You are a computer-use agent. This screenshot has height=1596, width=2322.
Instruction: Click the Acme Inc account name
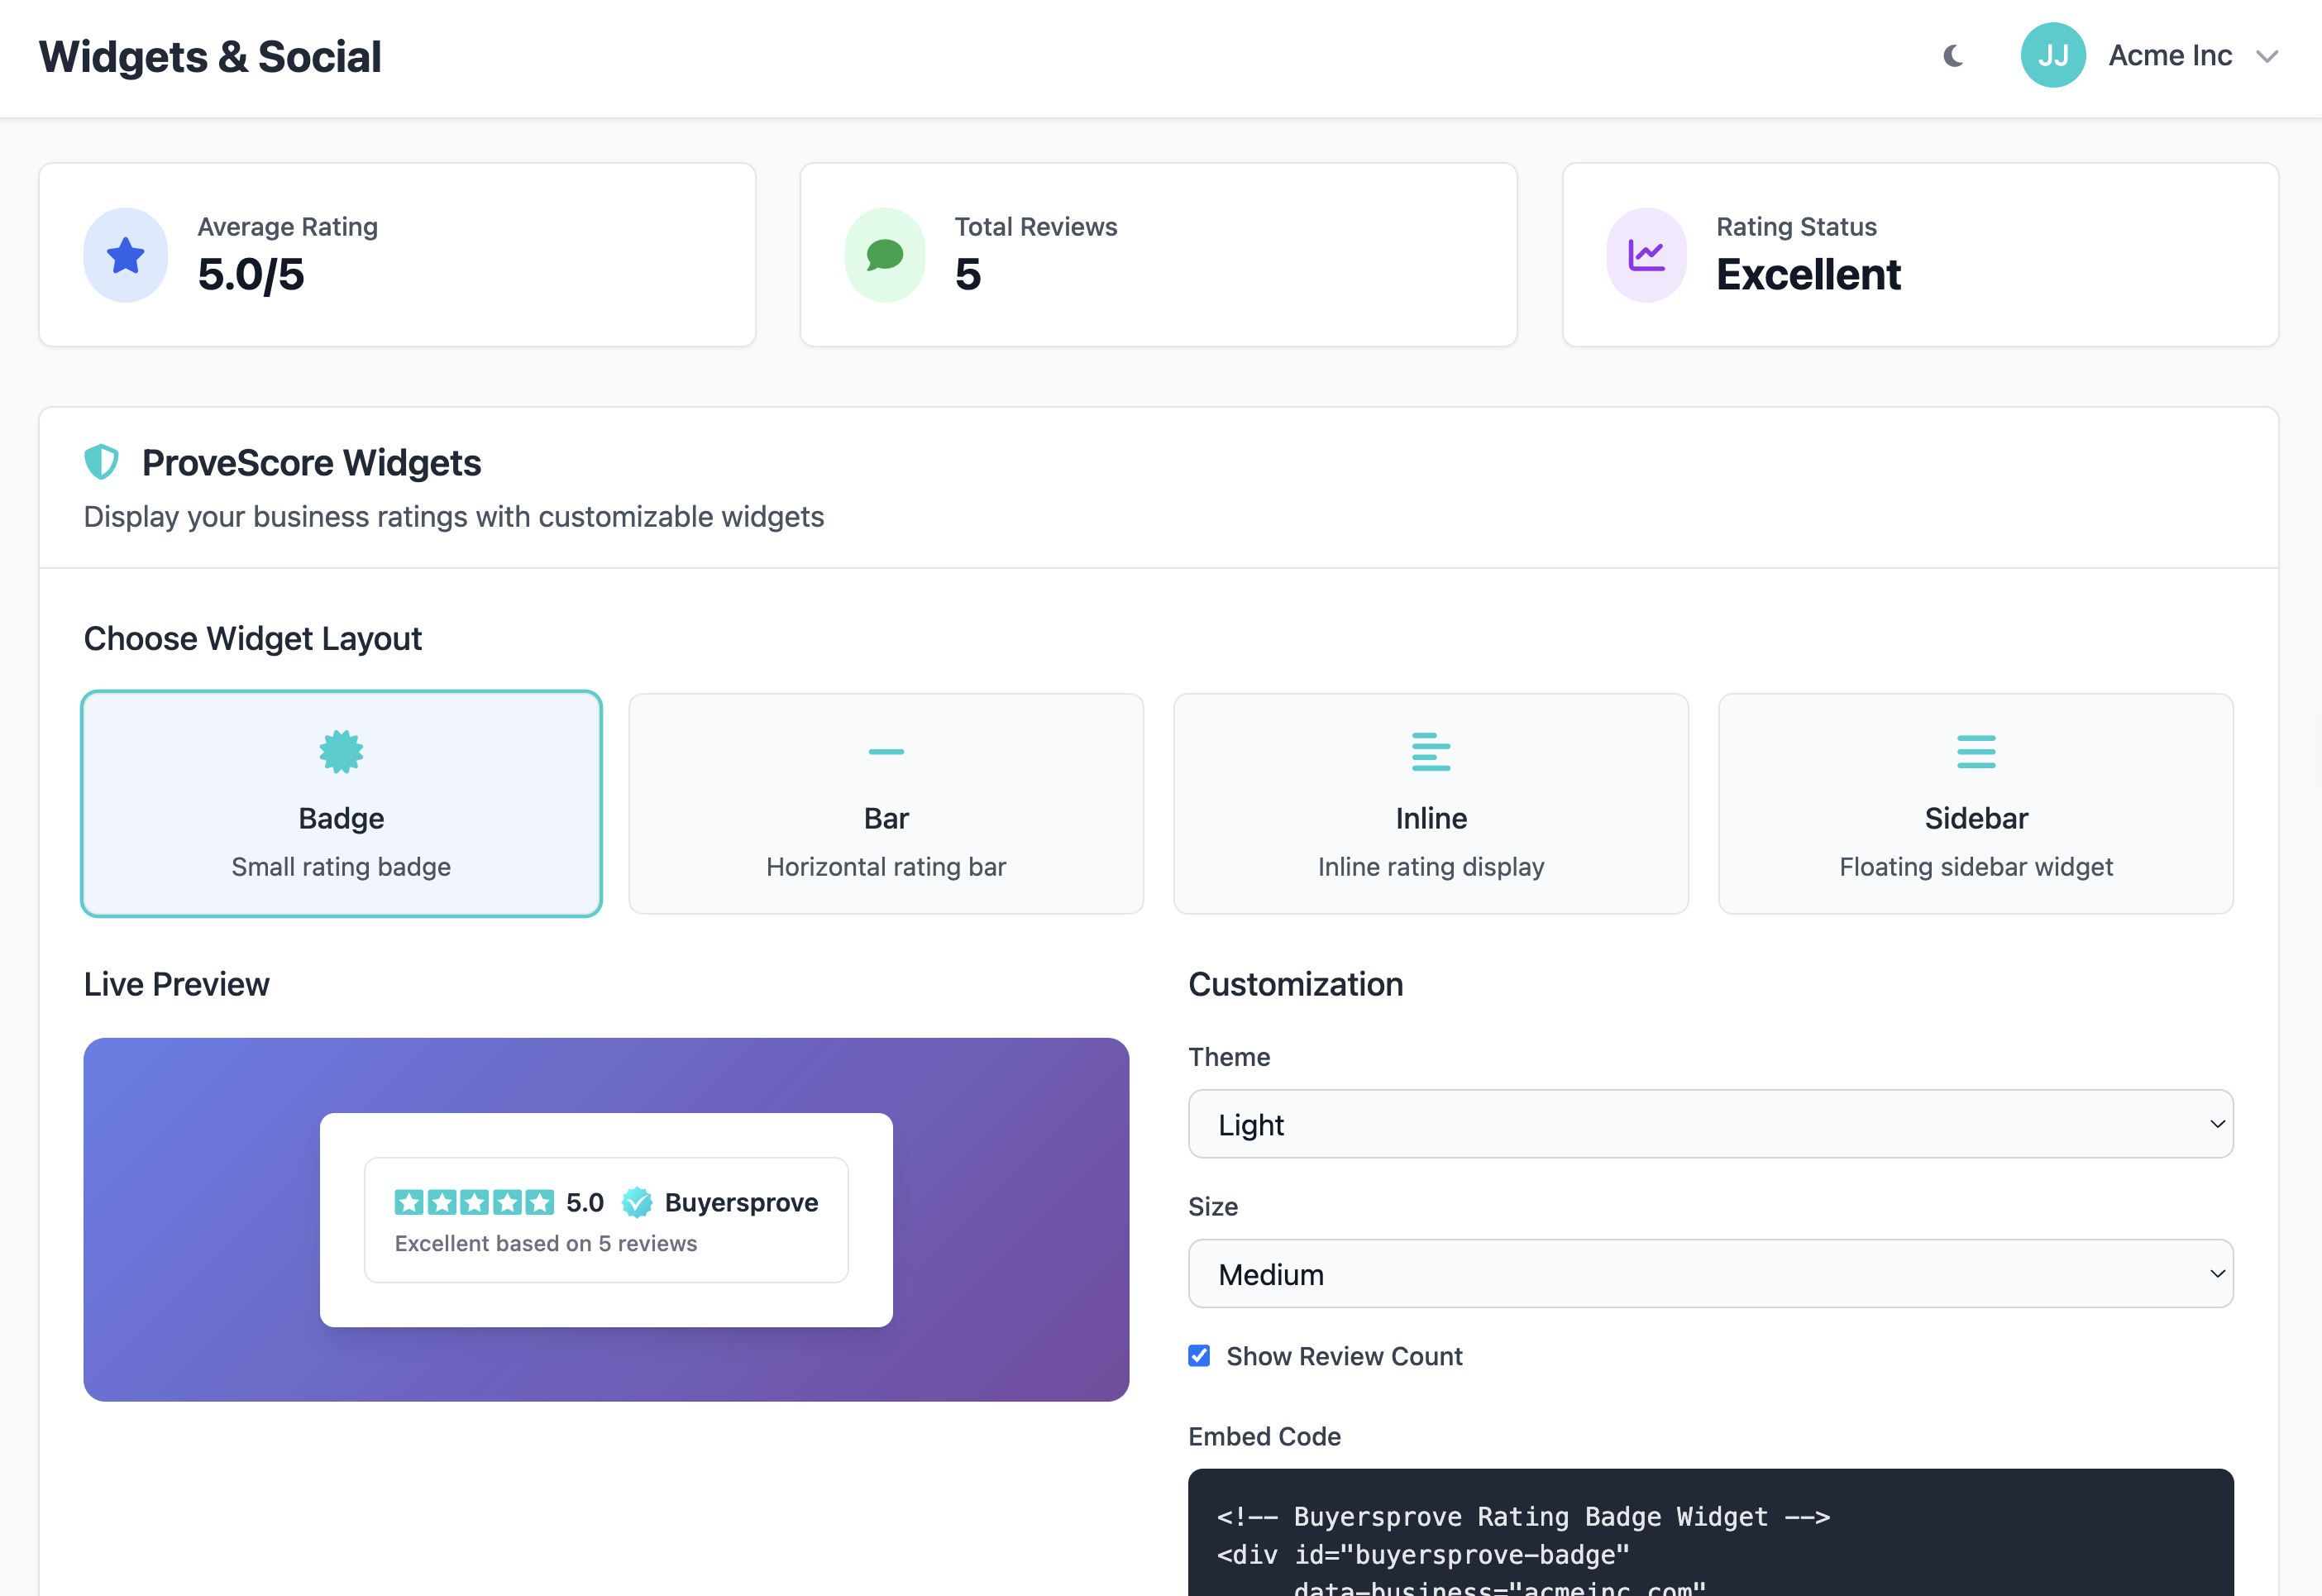pyautogui.click(x=2170, y=56)
